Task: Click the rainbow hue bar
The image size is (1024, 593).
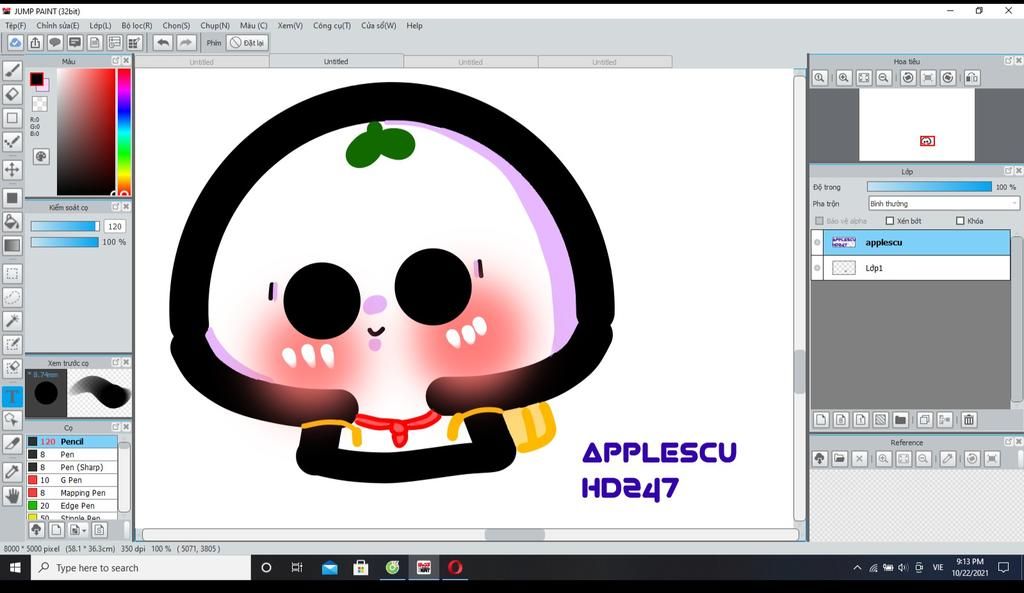Action: pos(124,131)
